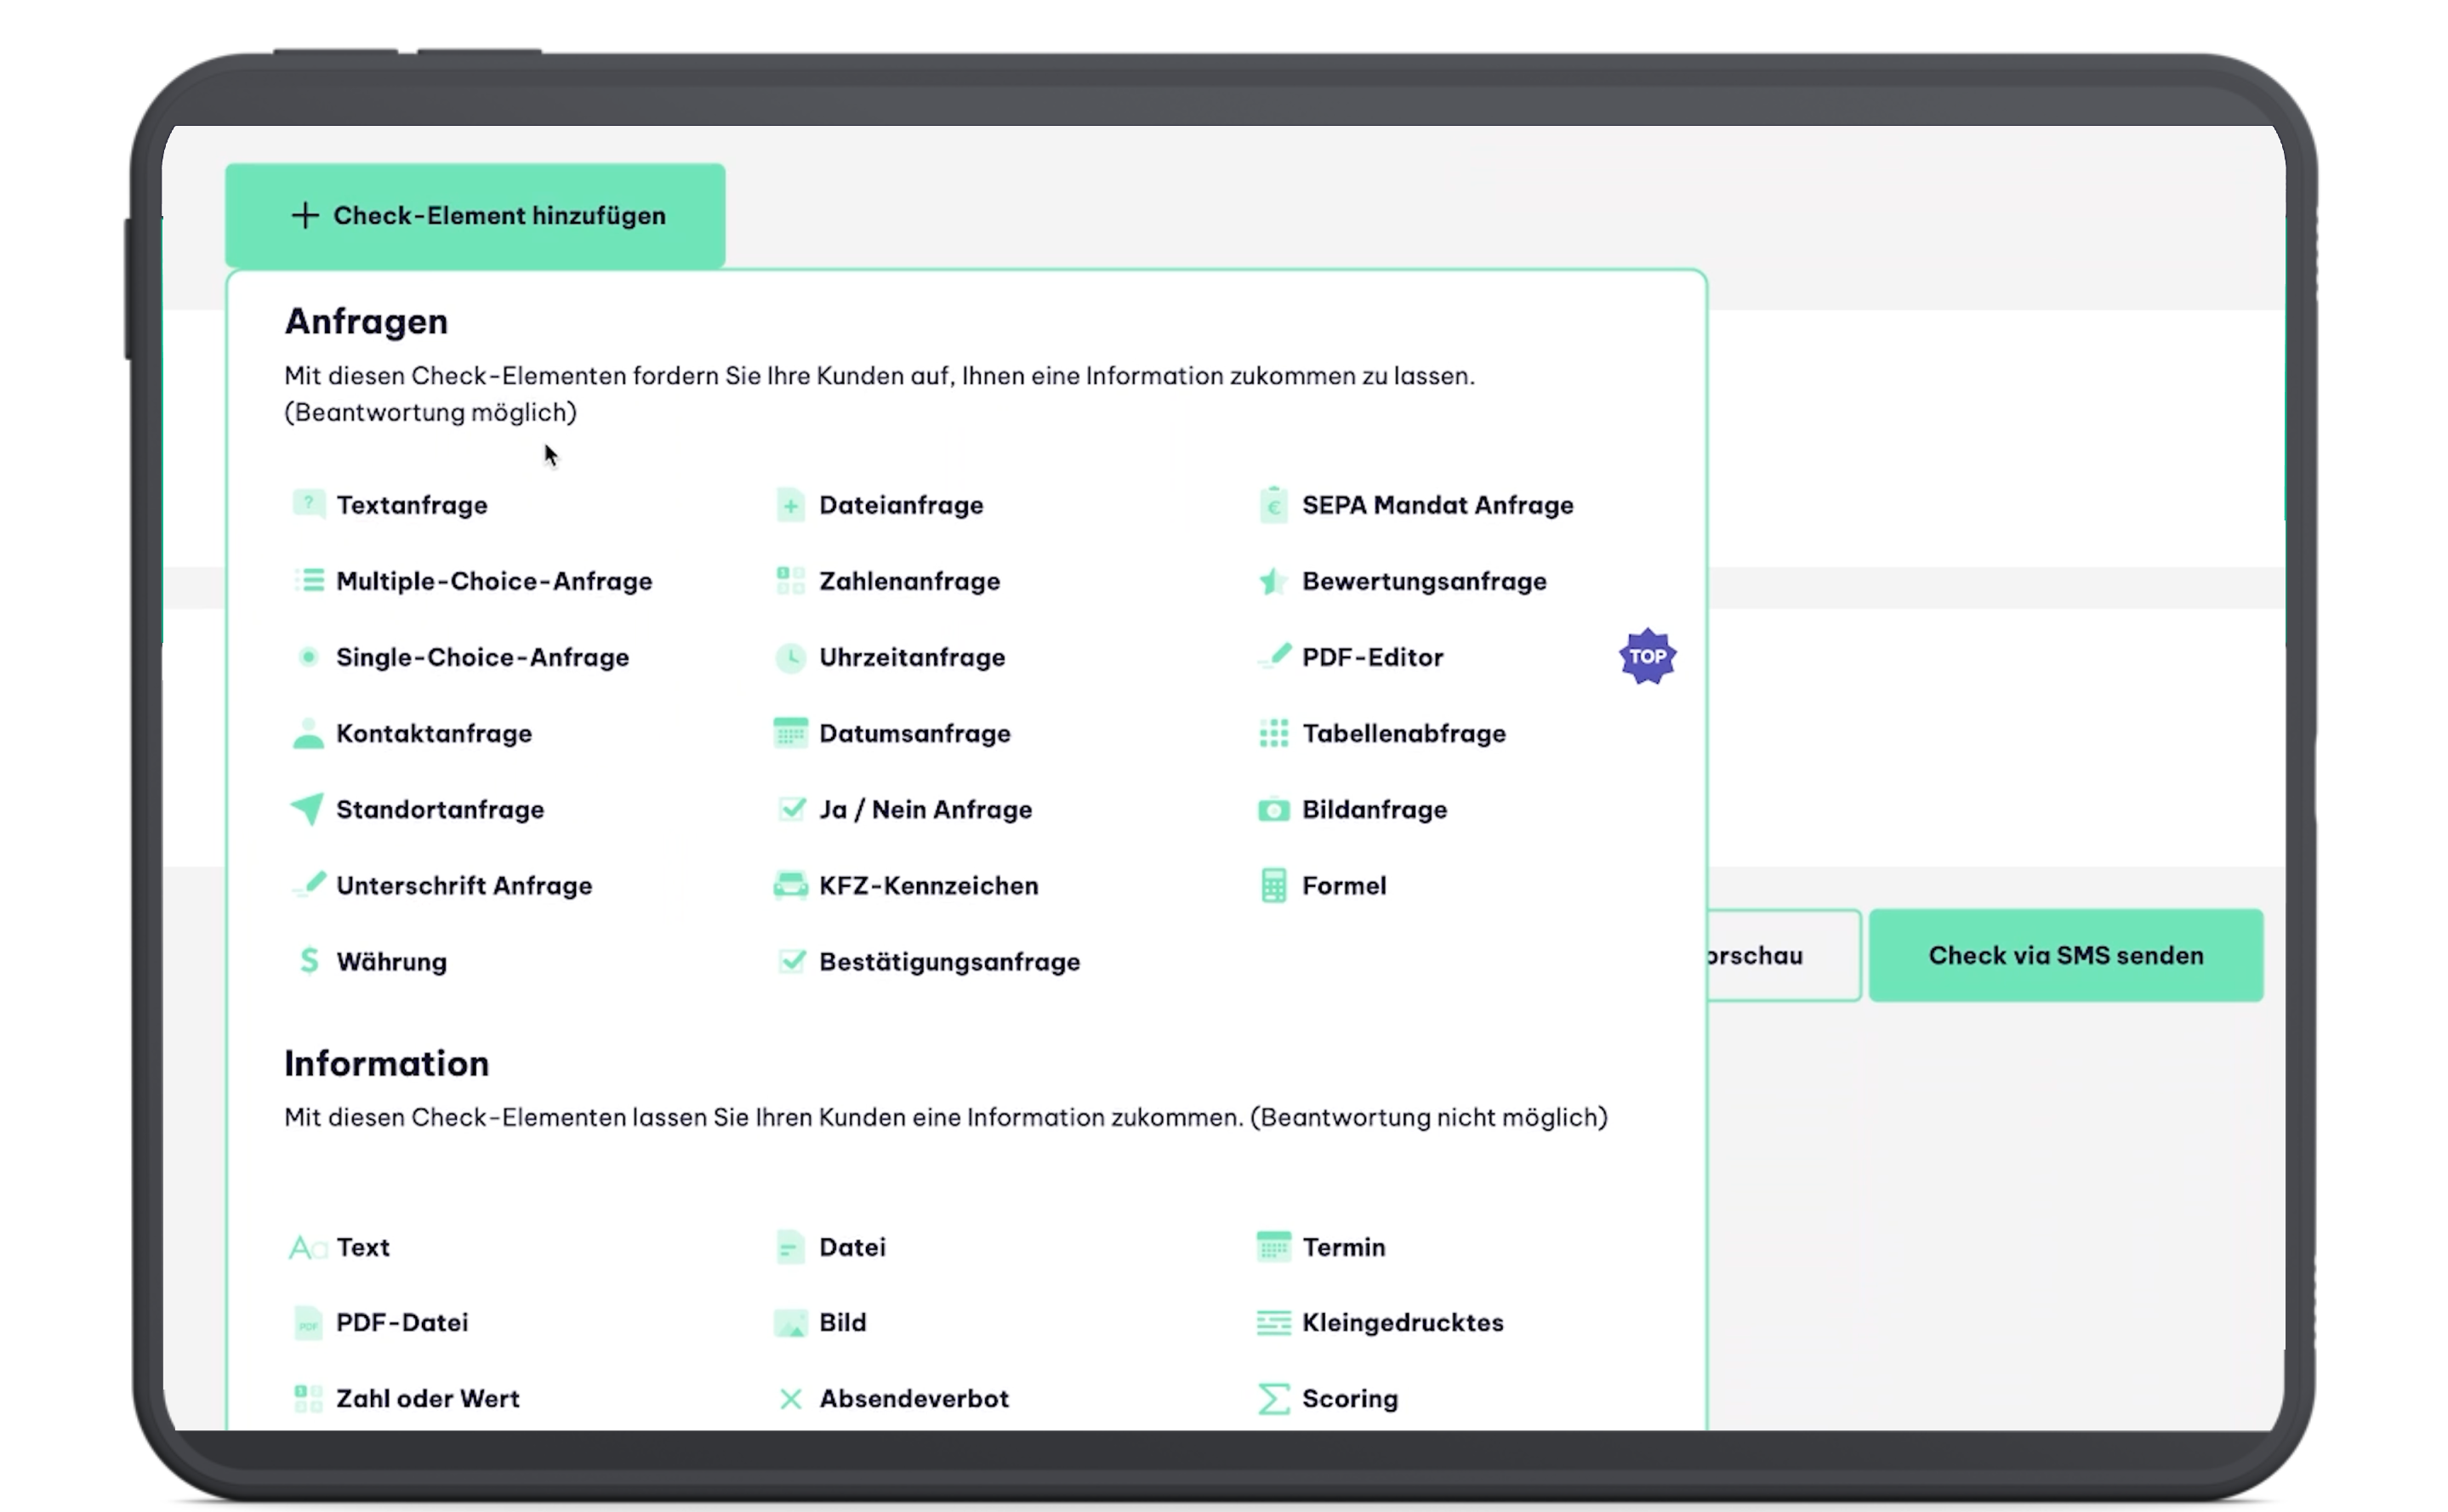Click the Tabellenabfrage label
Viewport: 2448px width, 1512px height.
[x=1403, y=733]
